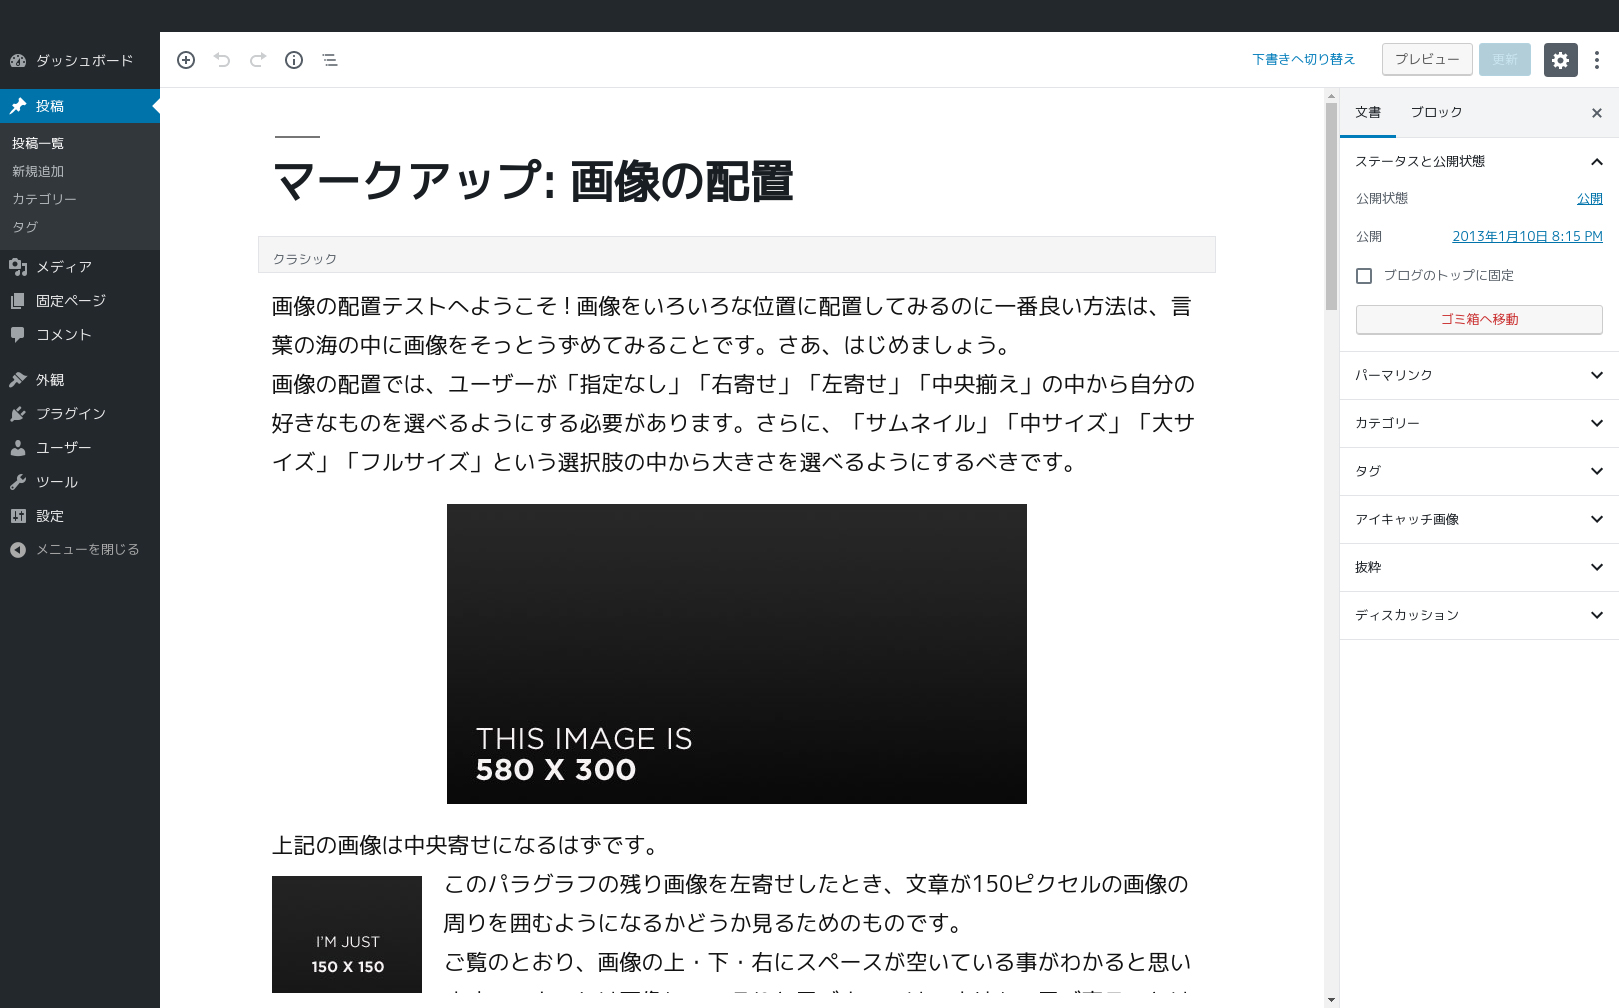
Task: Switch to the 文書 tab
Action: 1368,113
